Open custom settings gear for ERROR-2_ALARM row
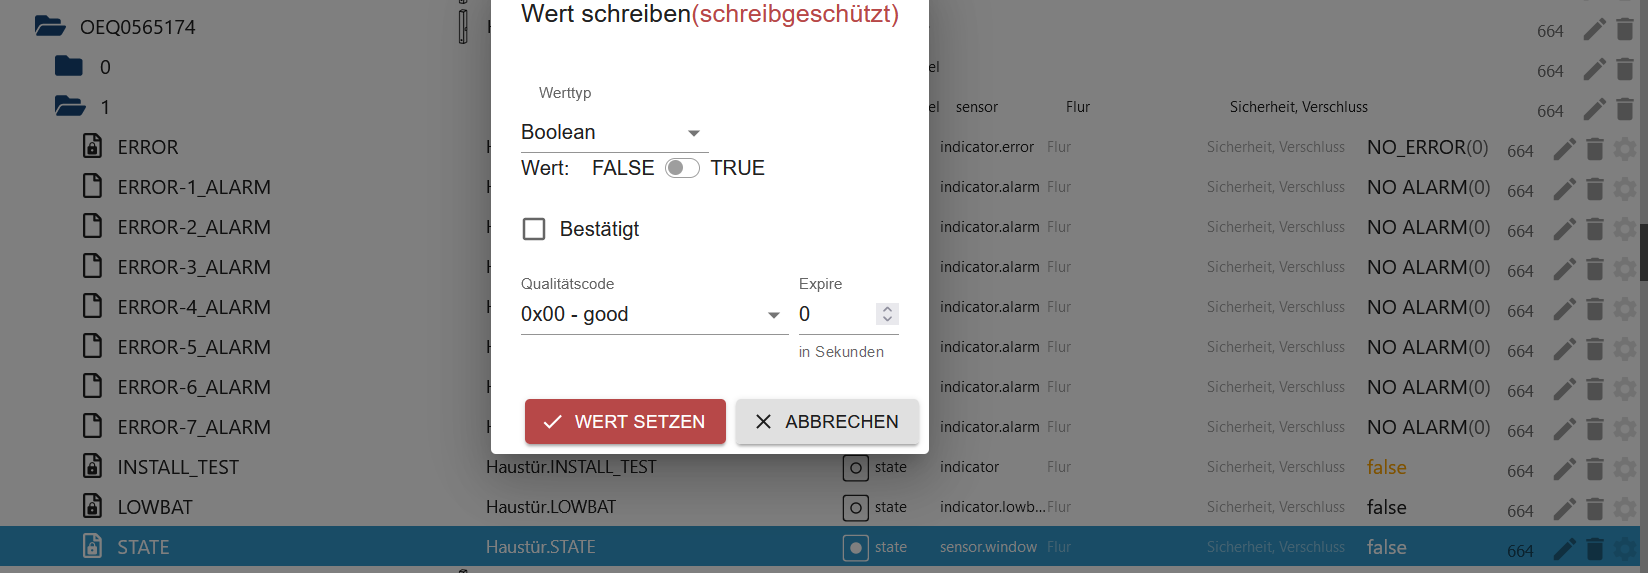Viewport: 1648px width, 573px height. (1626, 229)
